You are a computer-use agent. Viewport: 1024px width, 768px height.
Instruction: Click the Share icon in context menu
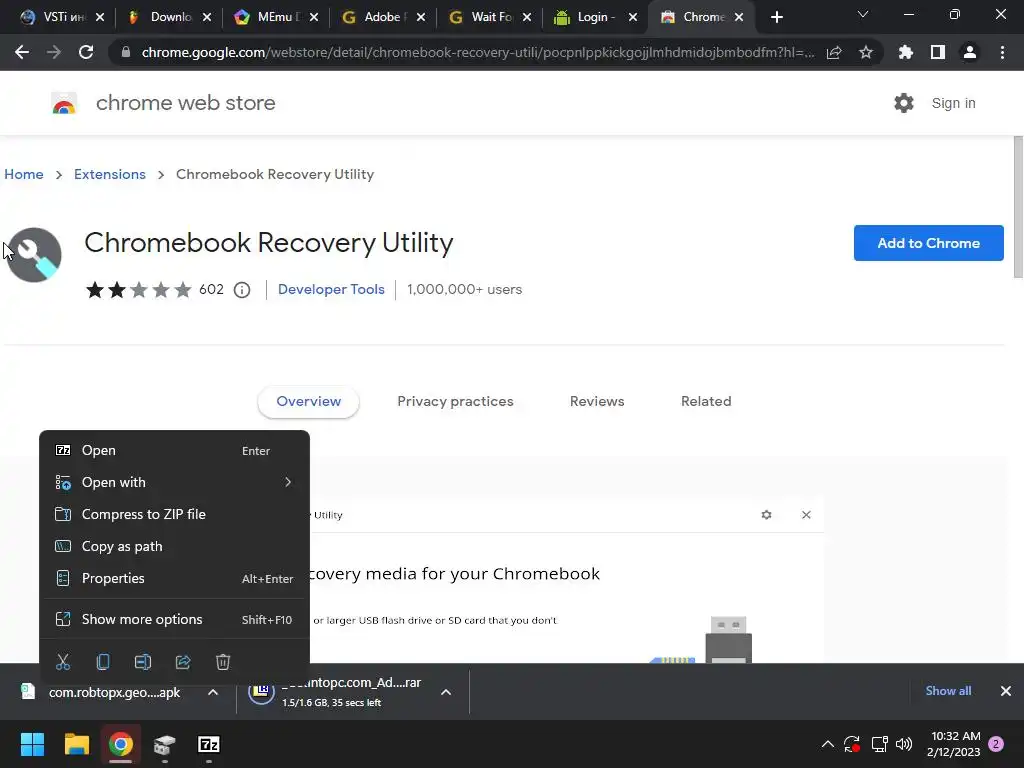pos(183,662)
